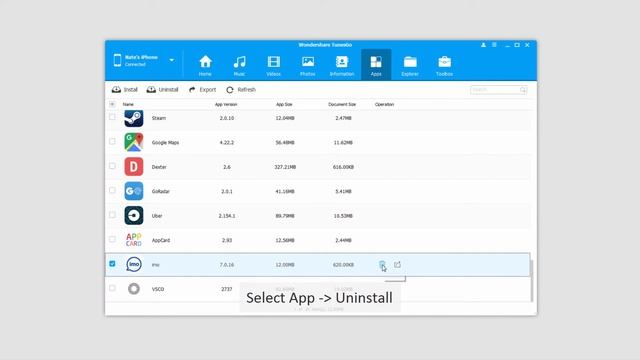Viewport: 640px width, 360px height.
Task: Click the Uber app icon
Action: pyautogui.click(x=134, y=216)
